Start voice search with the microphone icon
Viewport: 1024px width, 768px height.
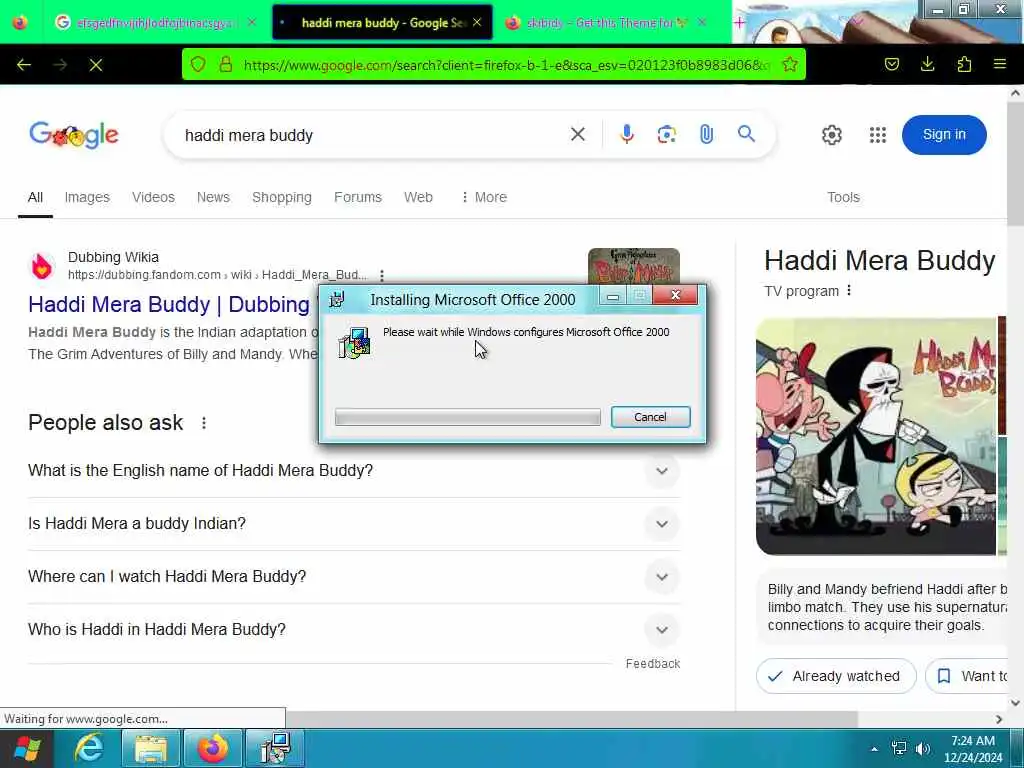point(626,135)
